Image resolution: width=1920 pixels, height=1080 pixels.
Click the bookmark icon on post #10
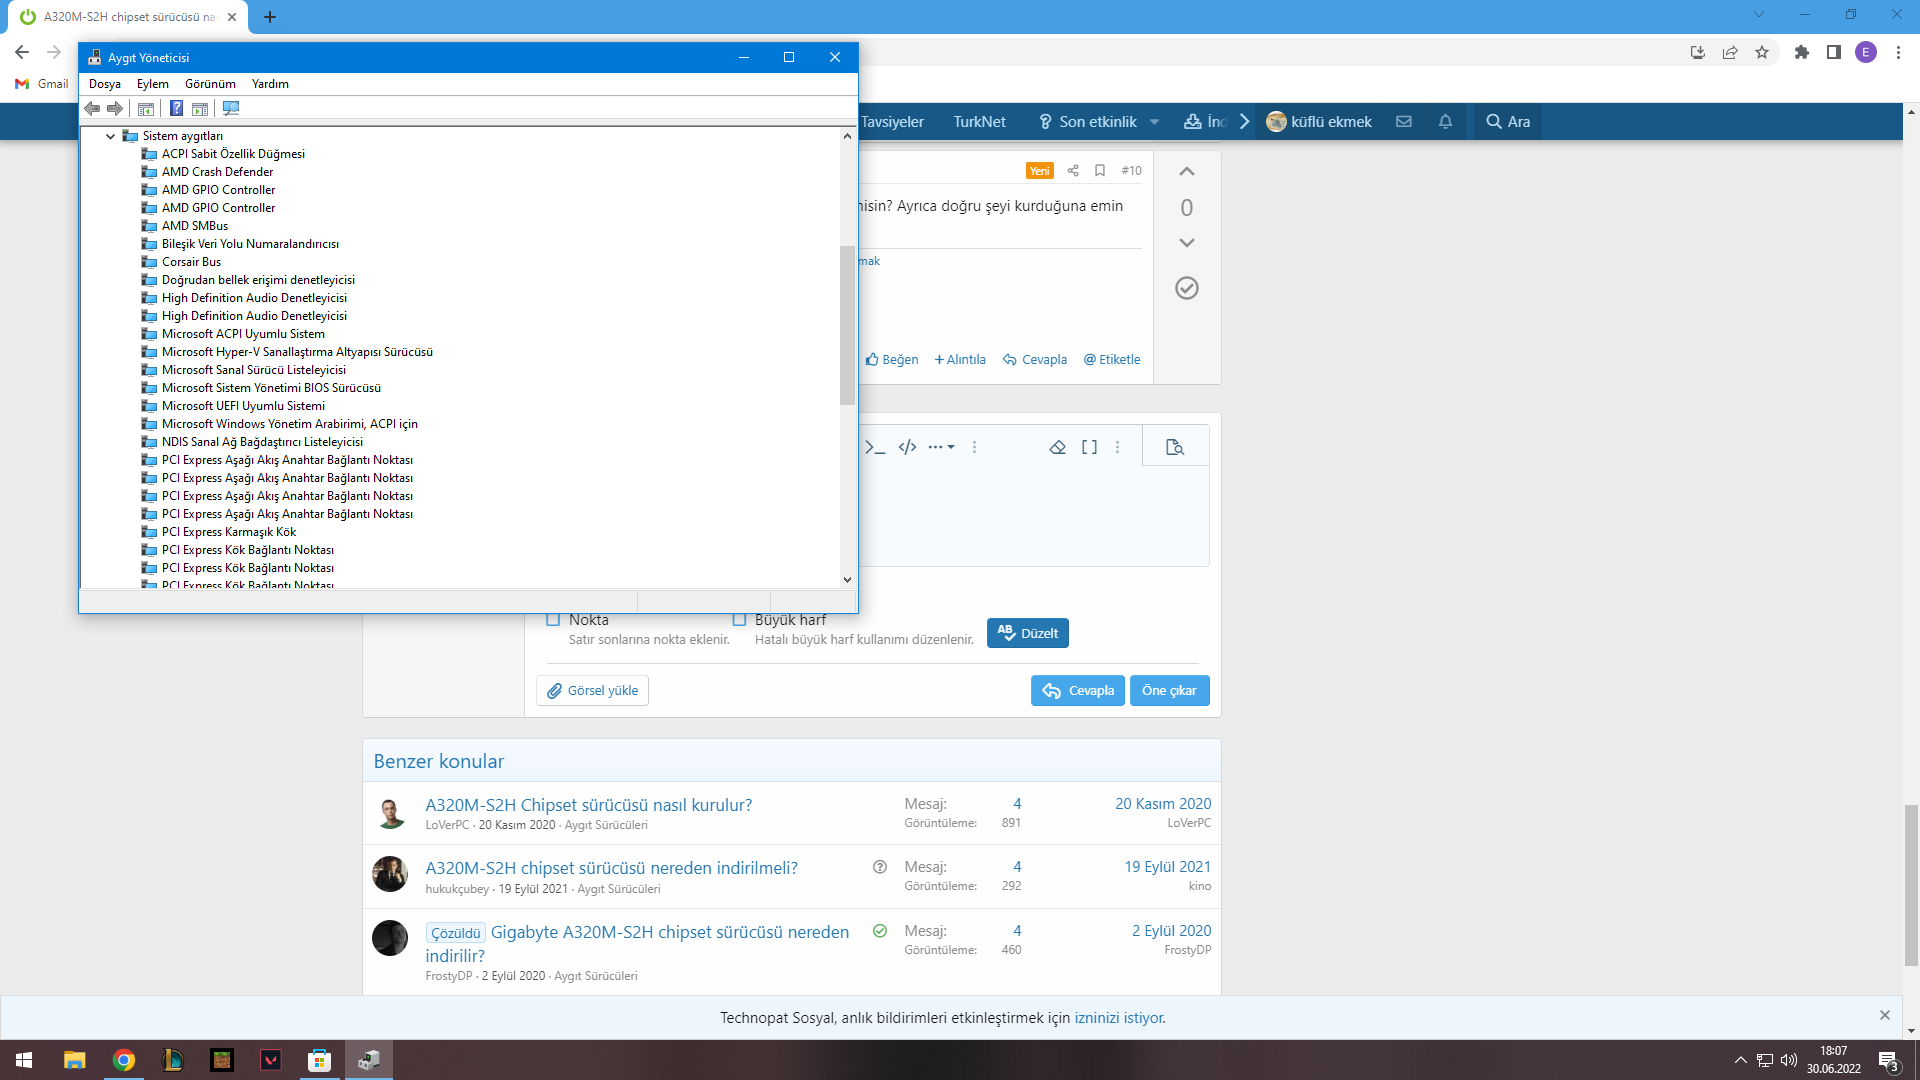pyautogui.click(x=1100, y=170)
